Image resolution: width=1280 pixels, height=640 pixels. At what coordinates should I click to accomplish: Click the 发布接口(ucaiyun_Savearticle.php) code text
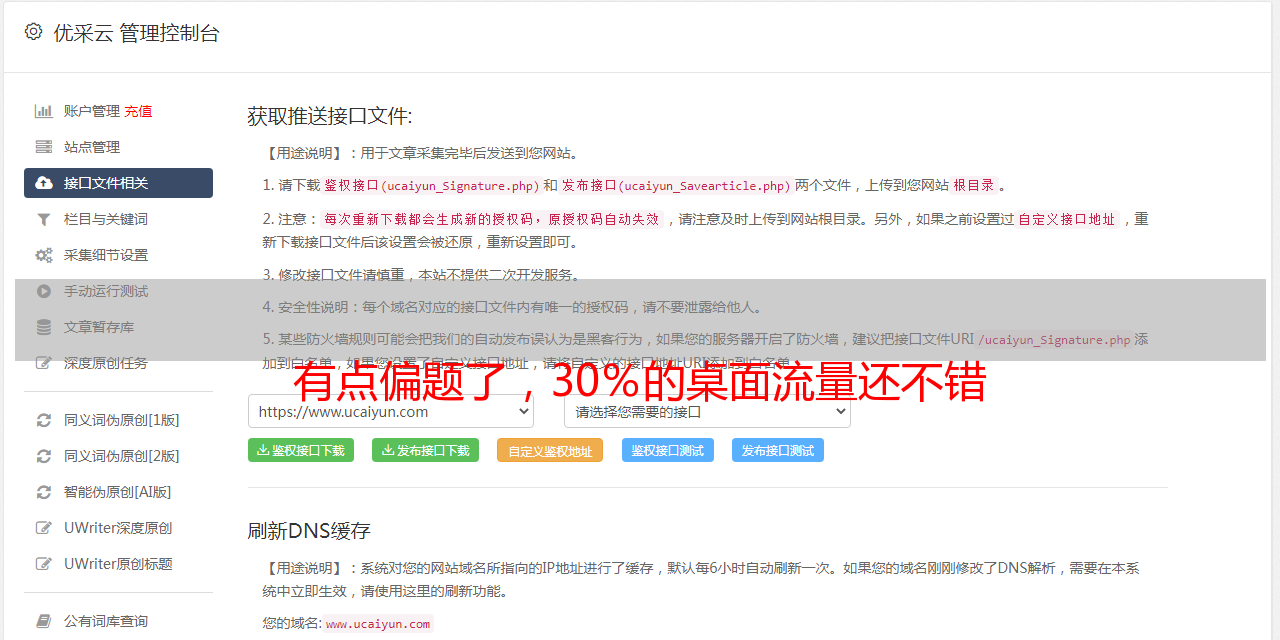(676, 185)
